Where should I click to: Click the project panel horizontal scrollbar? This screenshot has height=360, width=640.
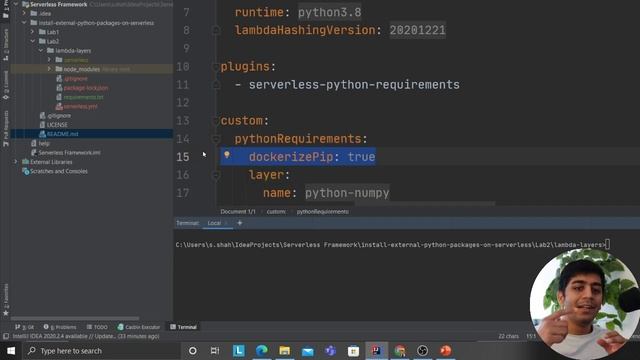[x=75, y=318]
